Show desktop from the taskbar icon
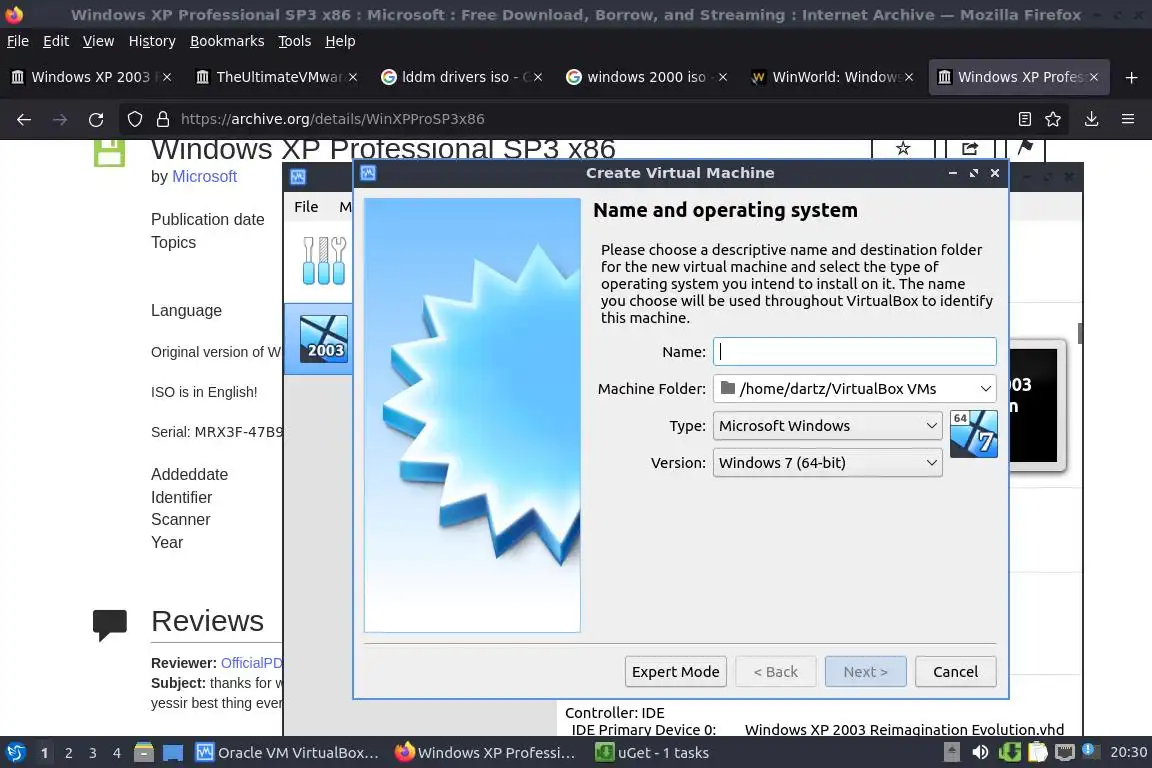 (x=173, y=753)
